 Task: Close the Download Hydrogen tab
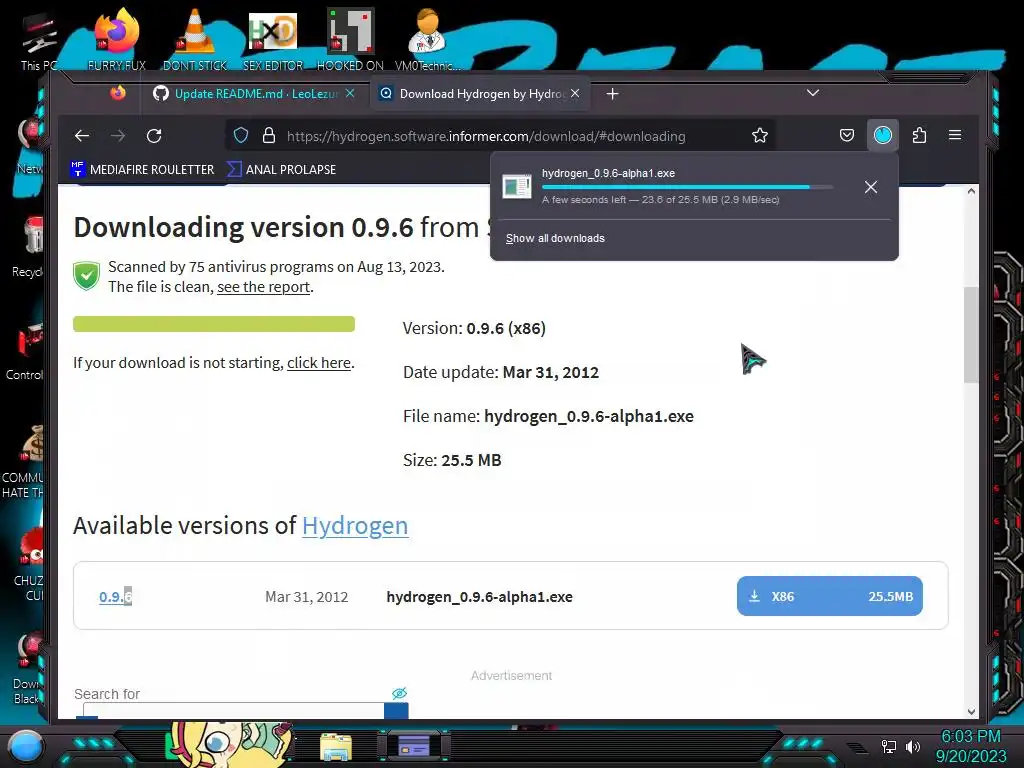click(x=575, y=93)
